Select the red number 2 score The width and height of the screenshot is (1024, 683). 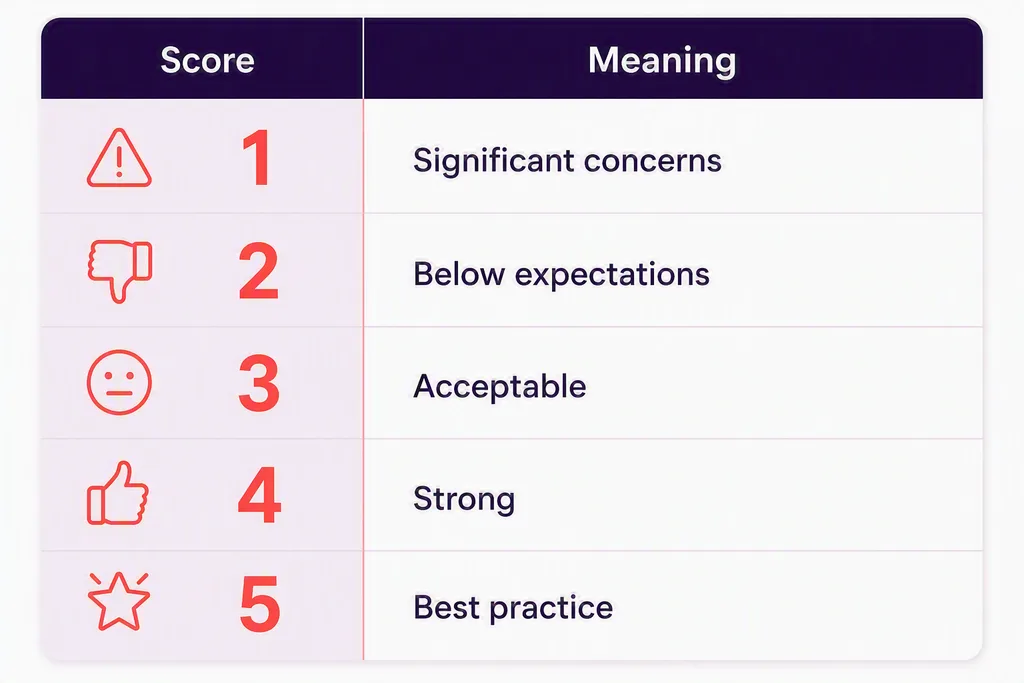coord(259,271)
